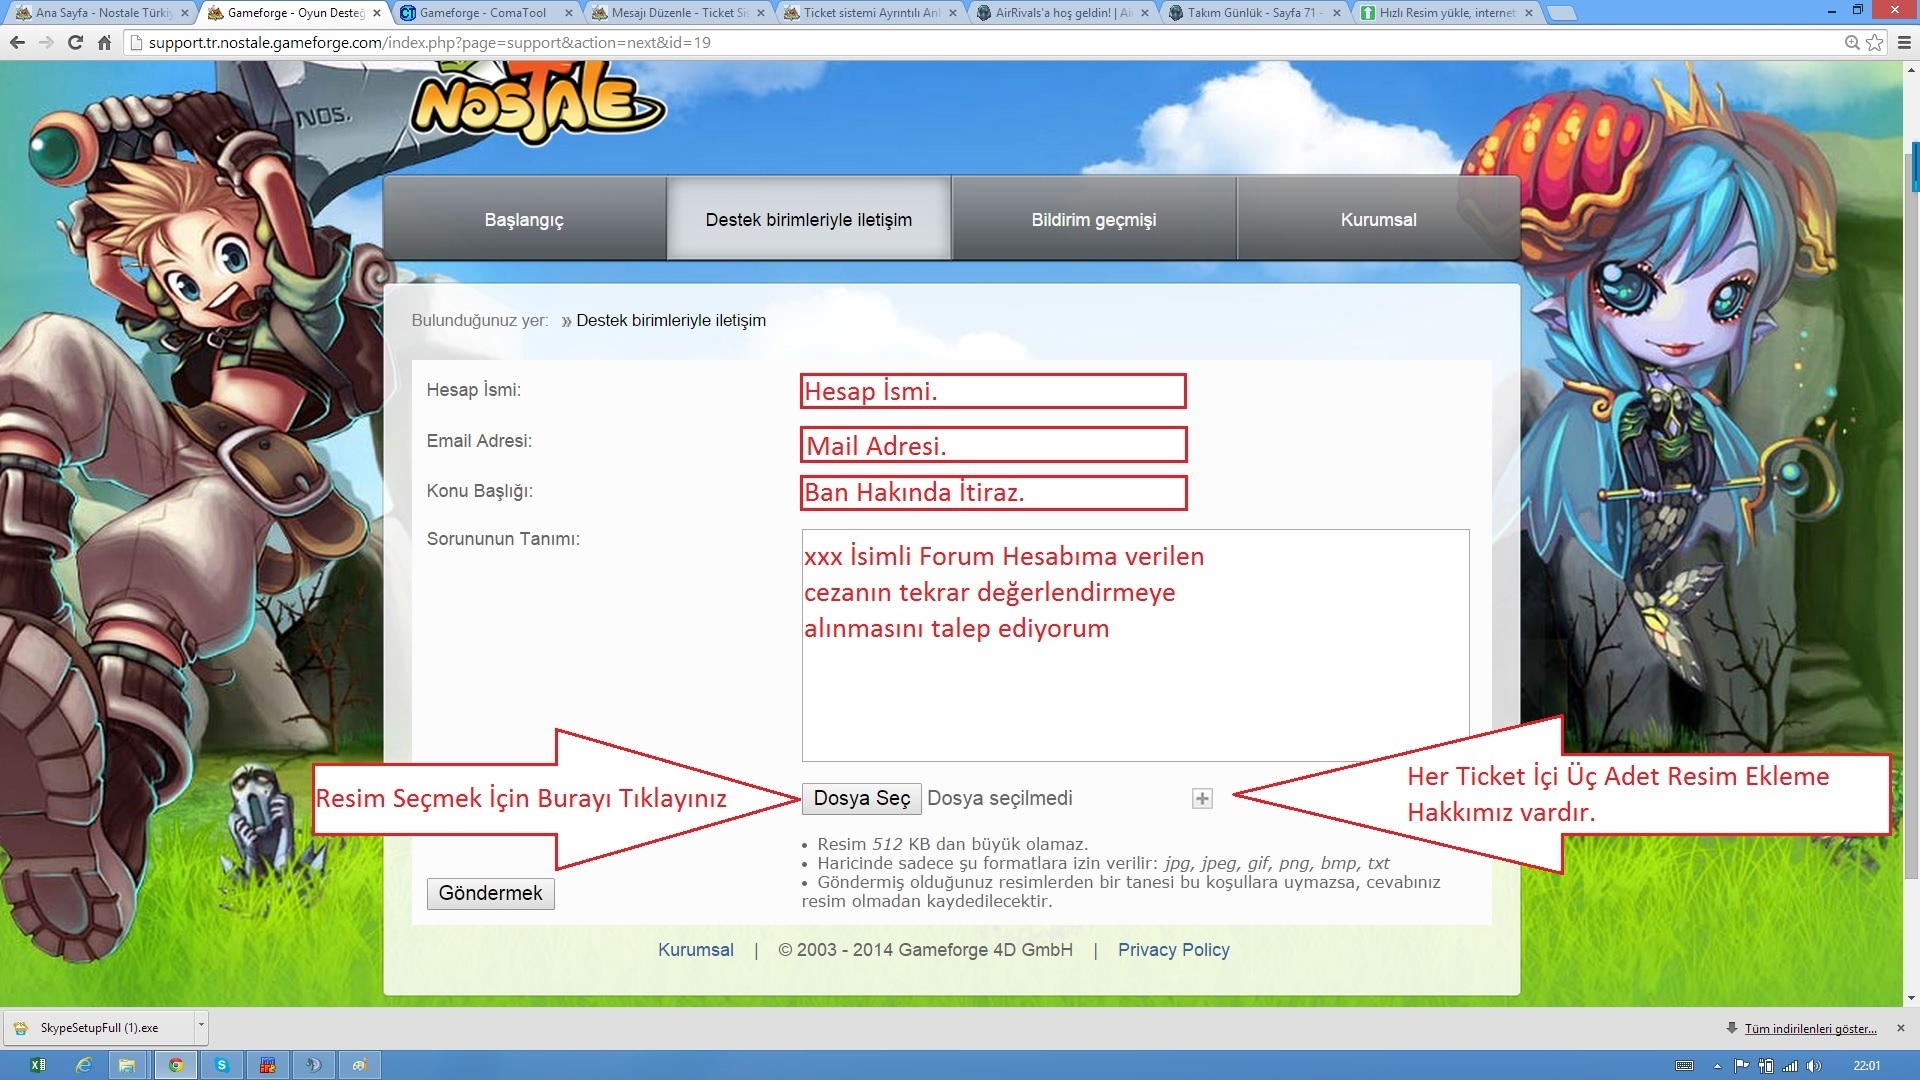The height and width of the screenshot is (1080, 1920).
Task: Click the Dosya Seç file button
Action: 861,798
